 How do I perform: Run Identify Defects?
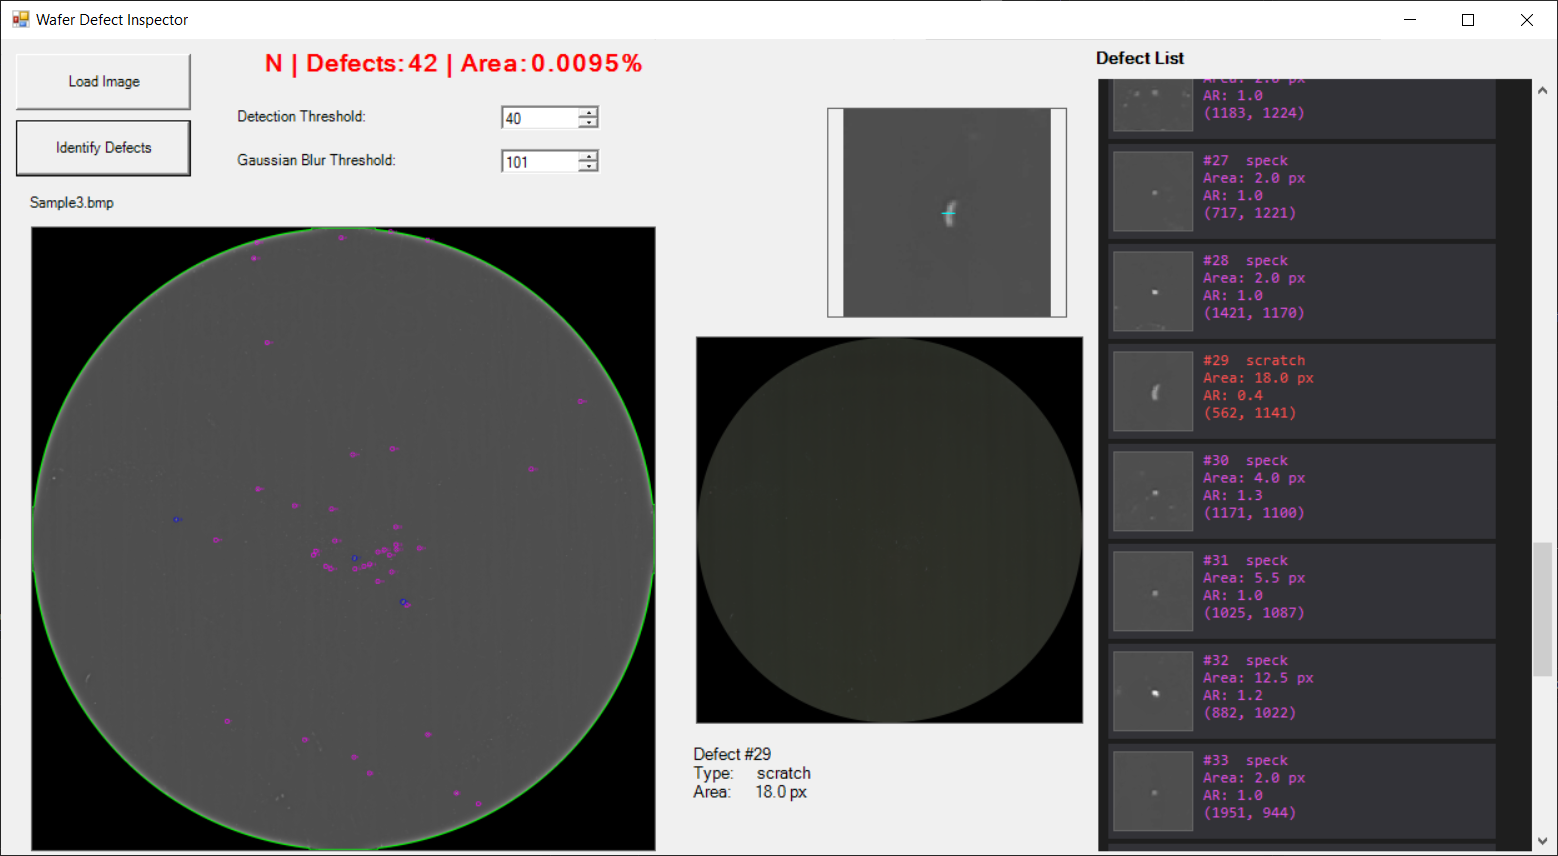[103, 148]
